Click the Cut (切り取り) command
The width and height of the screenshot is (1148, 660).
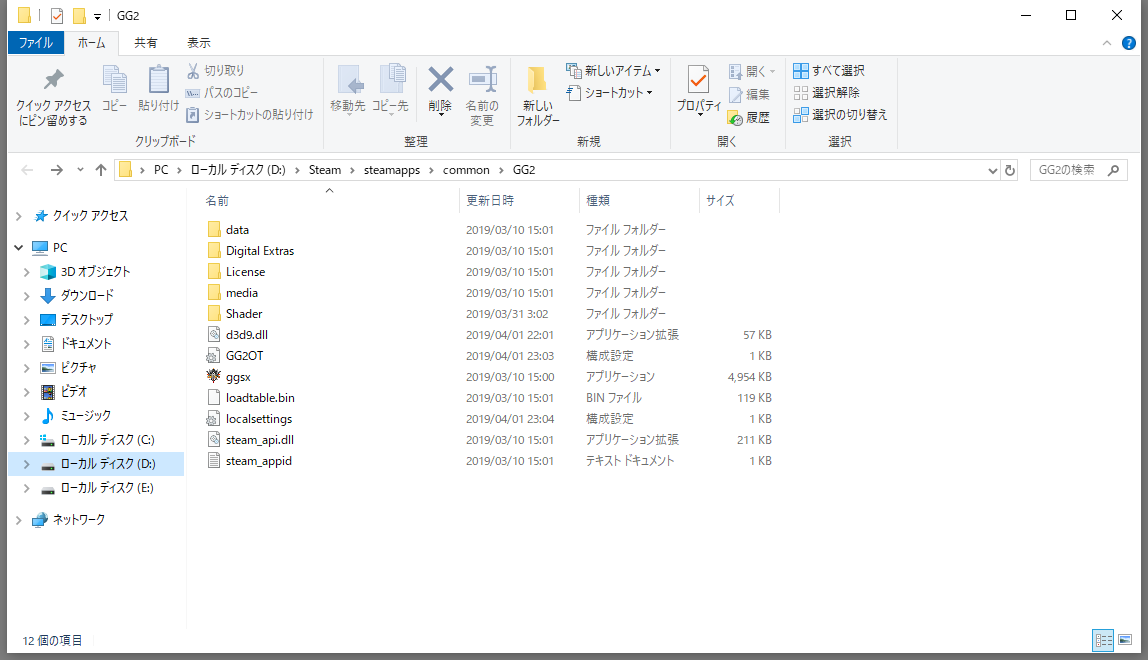pyautogui.click(x=216, y=70)
